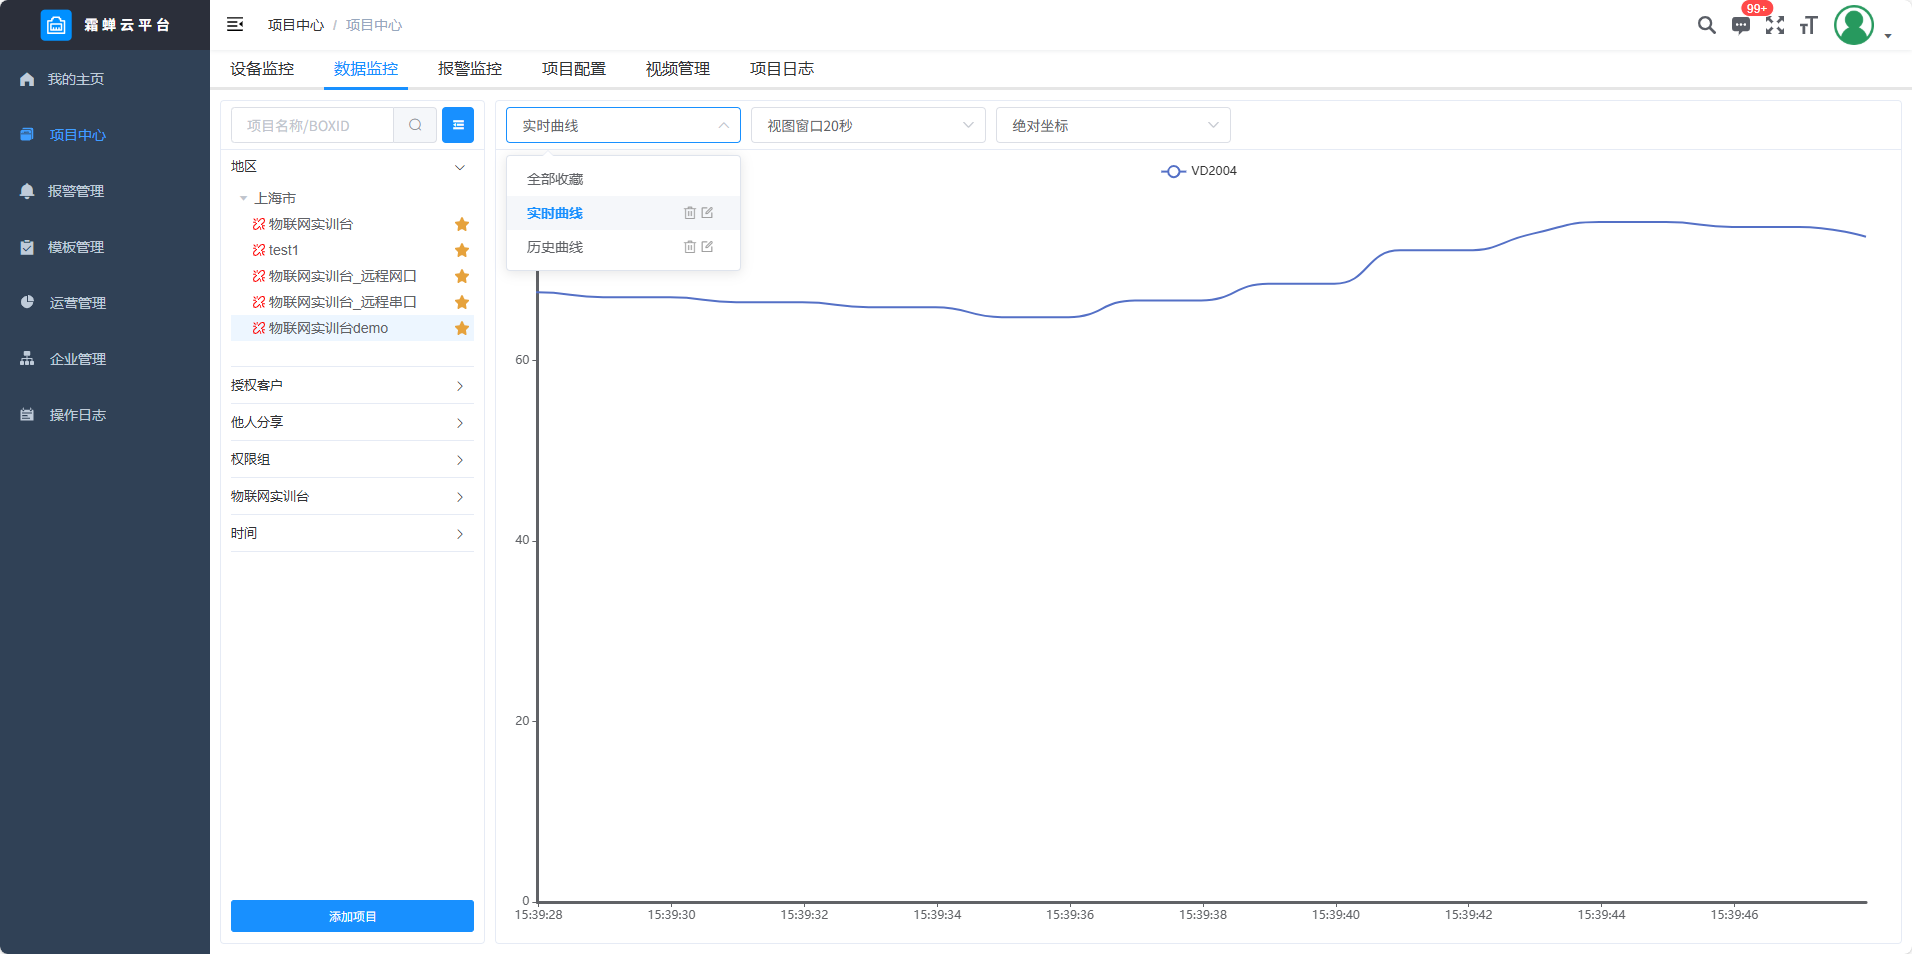
Task: Click the 添加项目 button
Action: pos(352,916)
